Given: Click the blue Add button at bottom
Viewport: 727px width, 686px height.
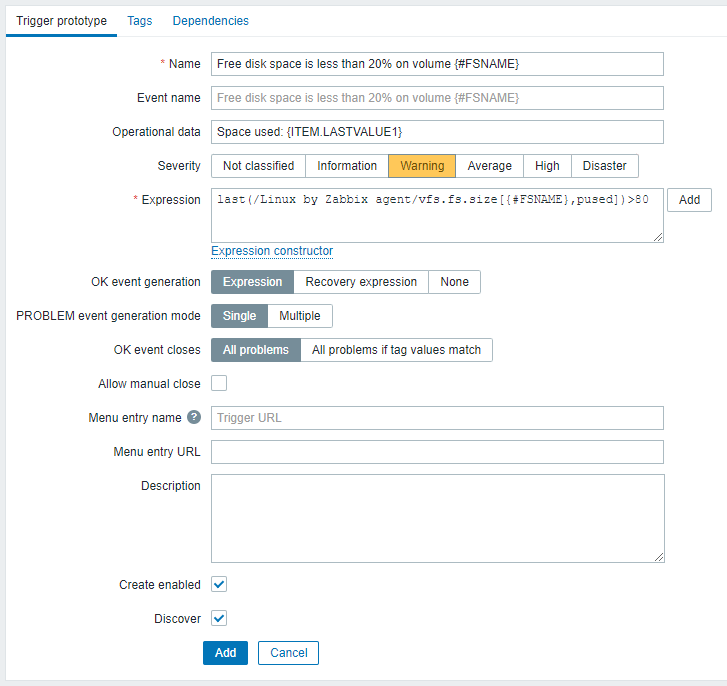Looking at the screenshot, I should pos(225,653).
